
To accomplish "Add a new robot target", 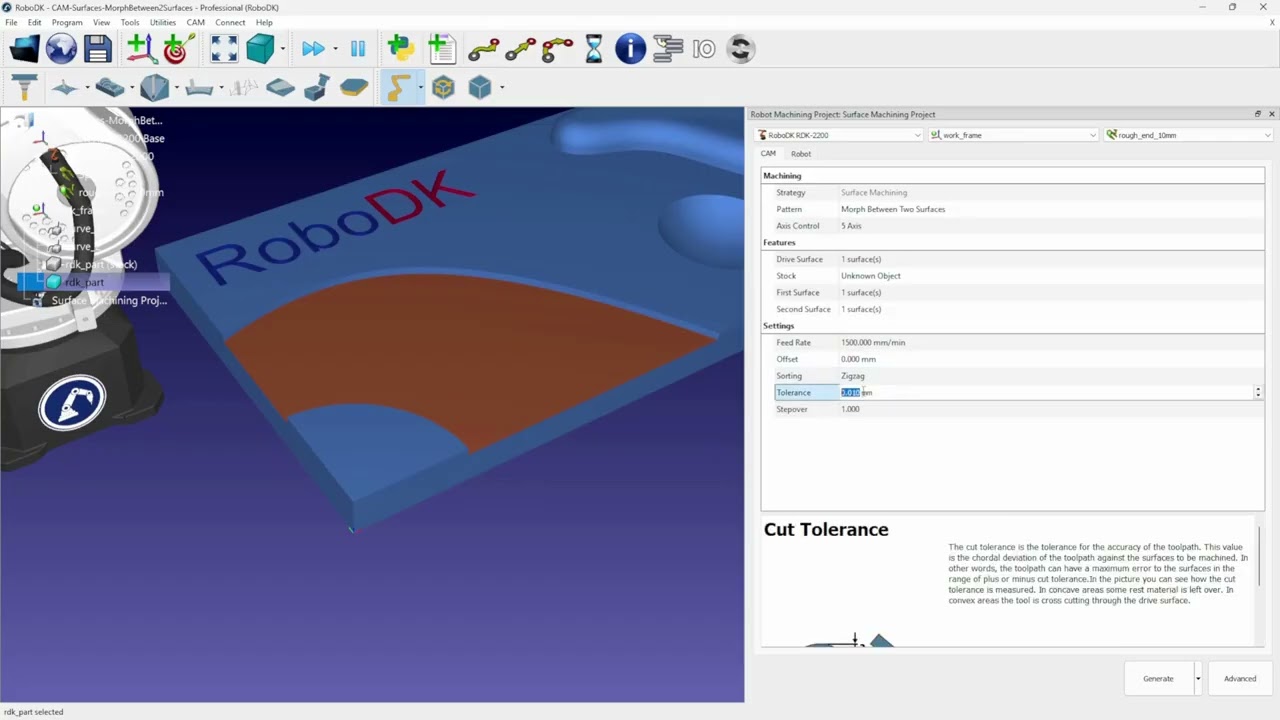I will [178, 48].
